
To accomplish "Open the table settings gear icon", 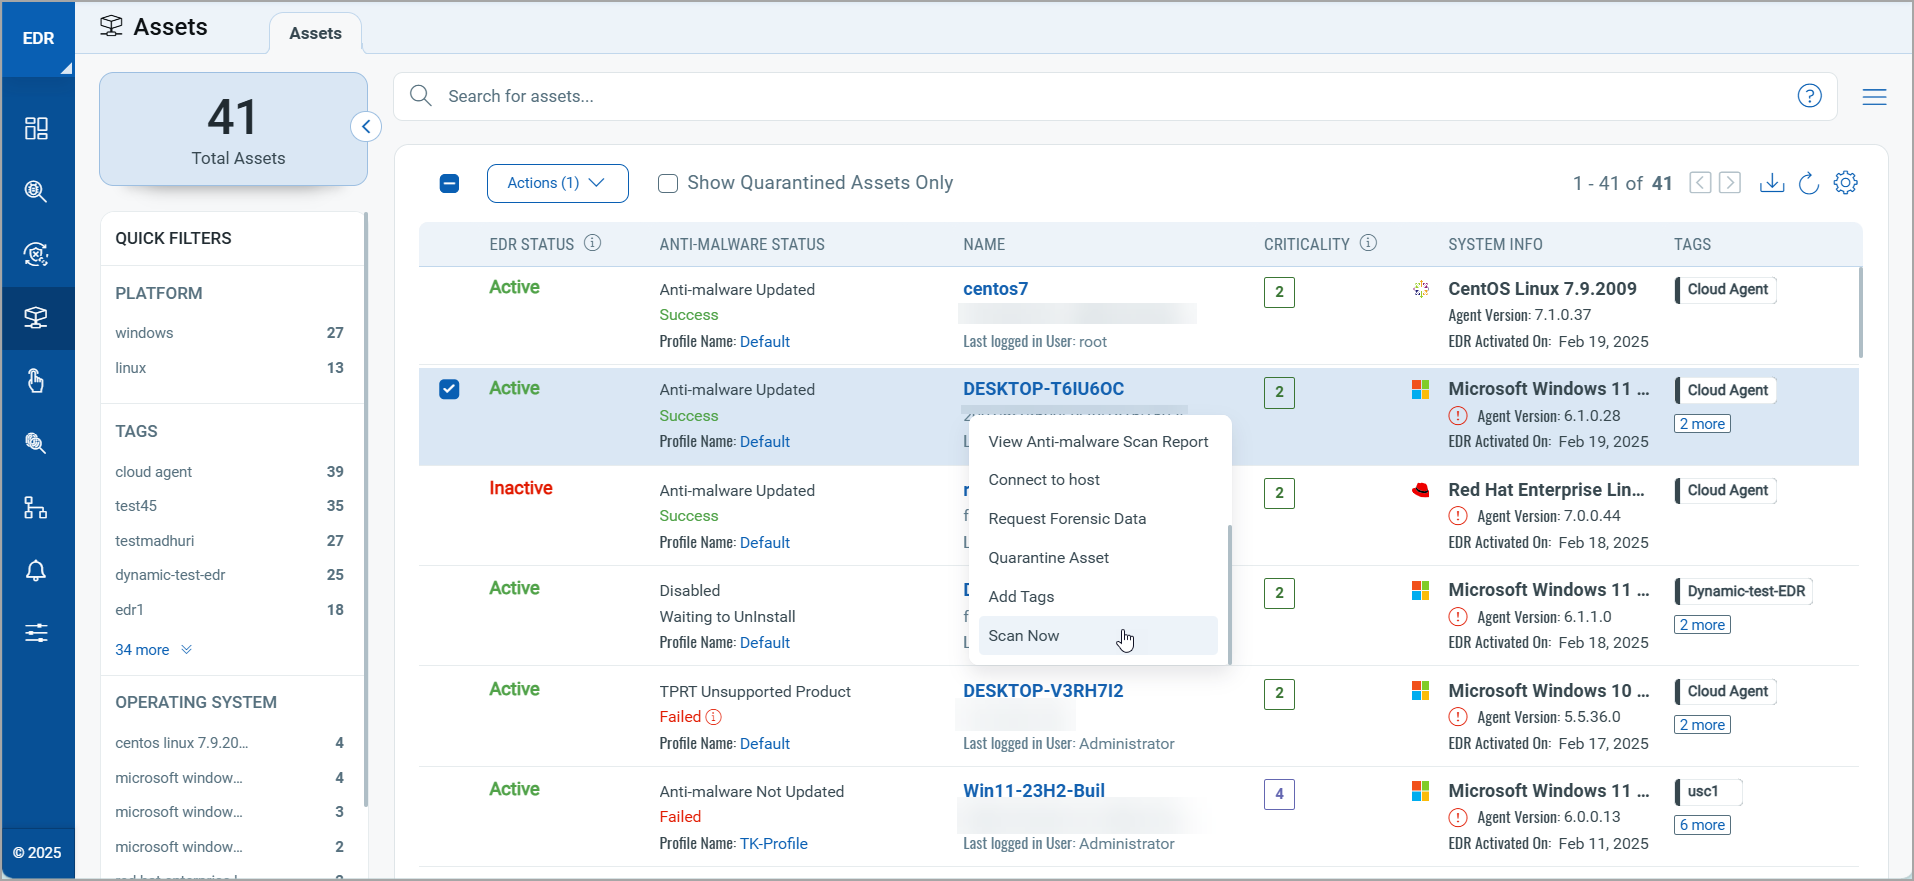I will click(1845, 183).
